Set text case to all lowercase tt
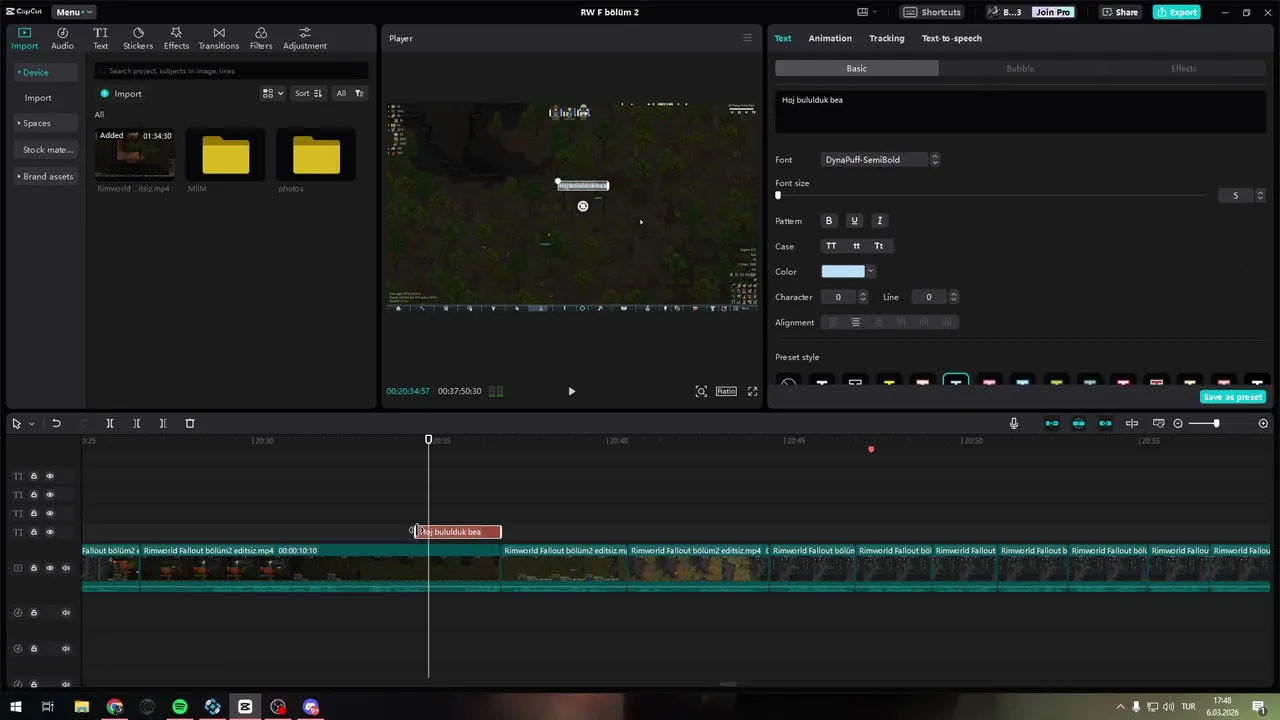Viewport: 1280px width, 720px height. coord(856,246)
